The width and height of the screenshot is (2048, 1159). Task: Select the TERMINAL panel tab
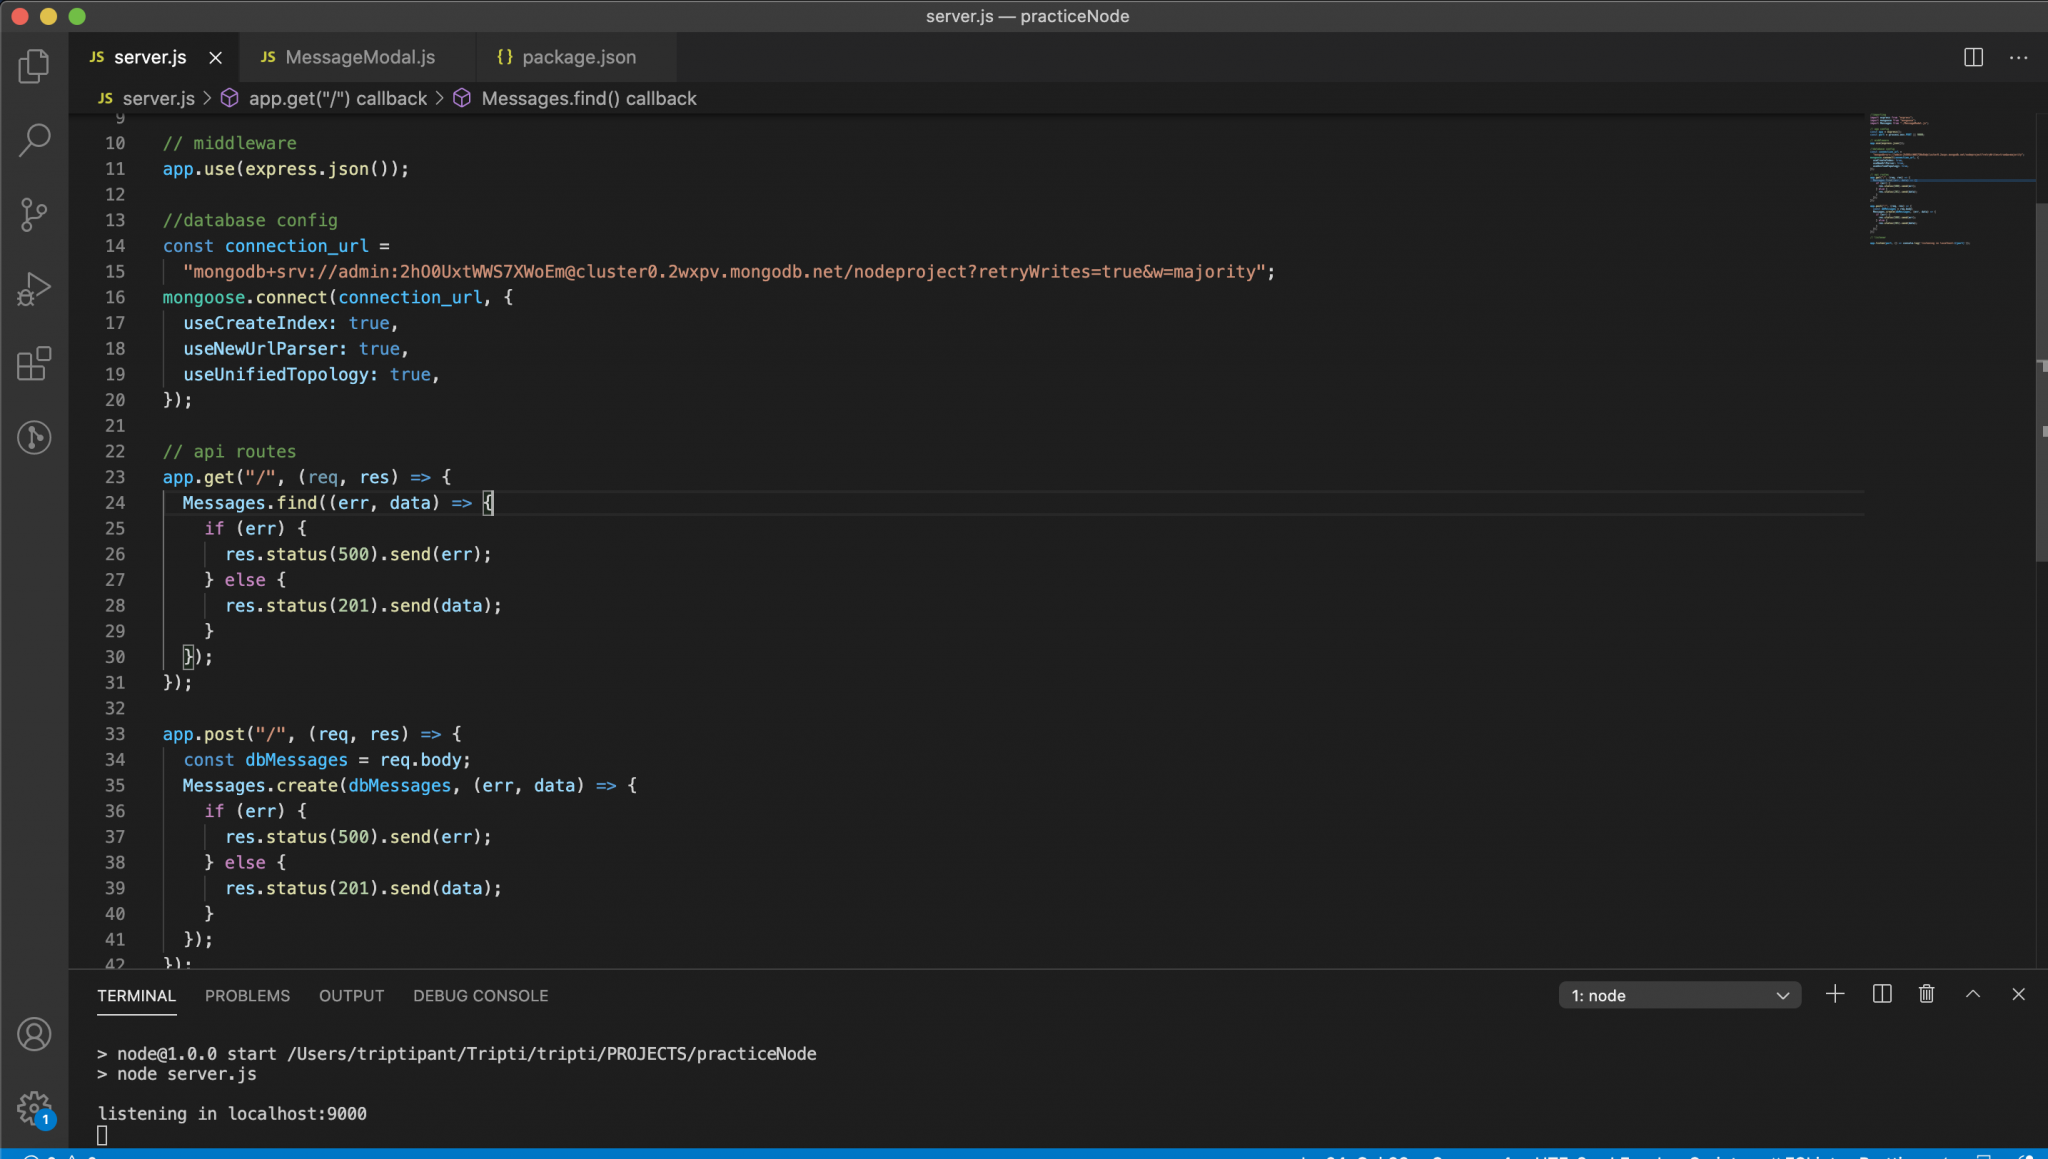coord(136,996)
